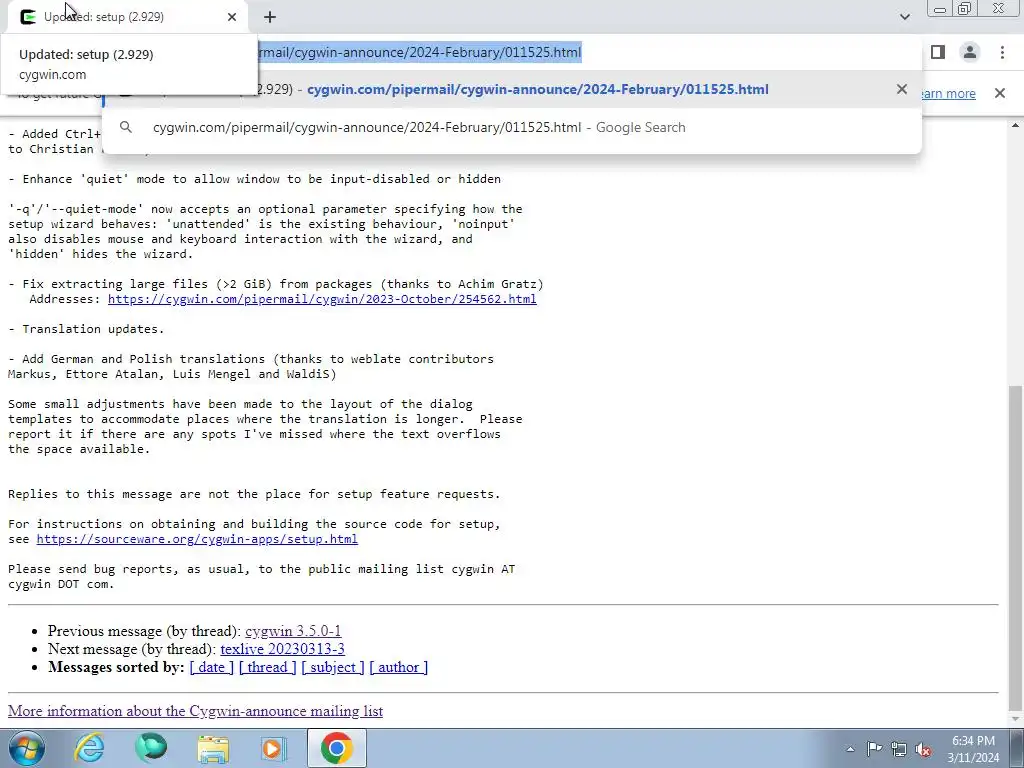Follow the Learn more link
Image resolution: width=1024 pixels, height=768 pixels.
pyautogui.click(x=946, y=93)
